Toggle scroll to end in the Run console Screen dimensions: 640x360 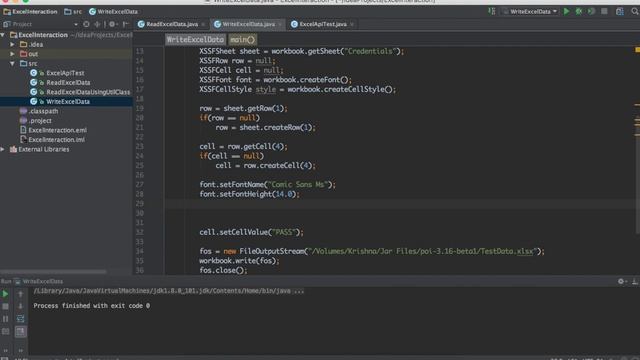pyautogui.click(x=20, y=331)
